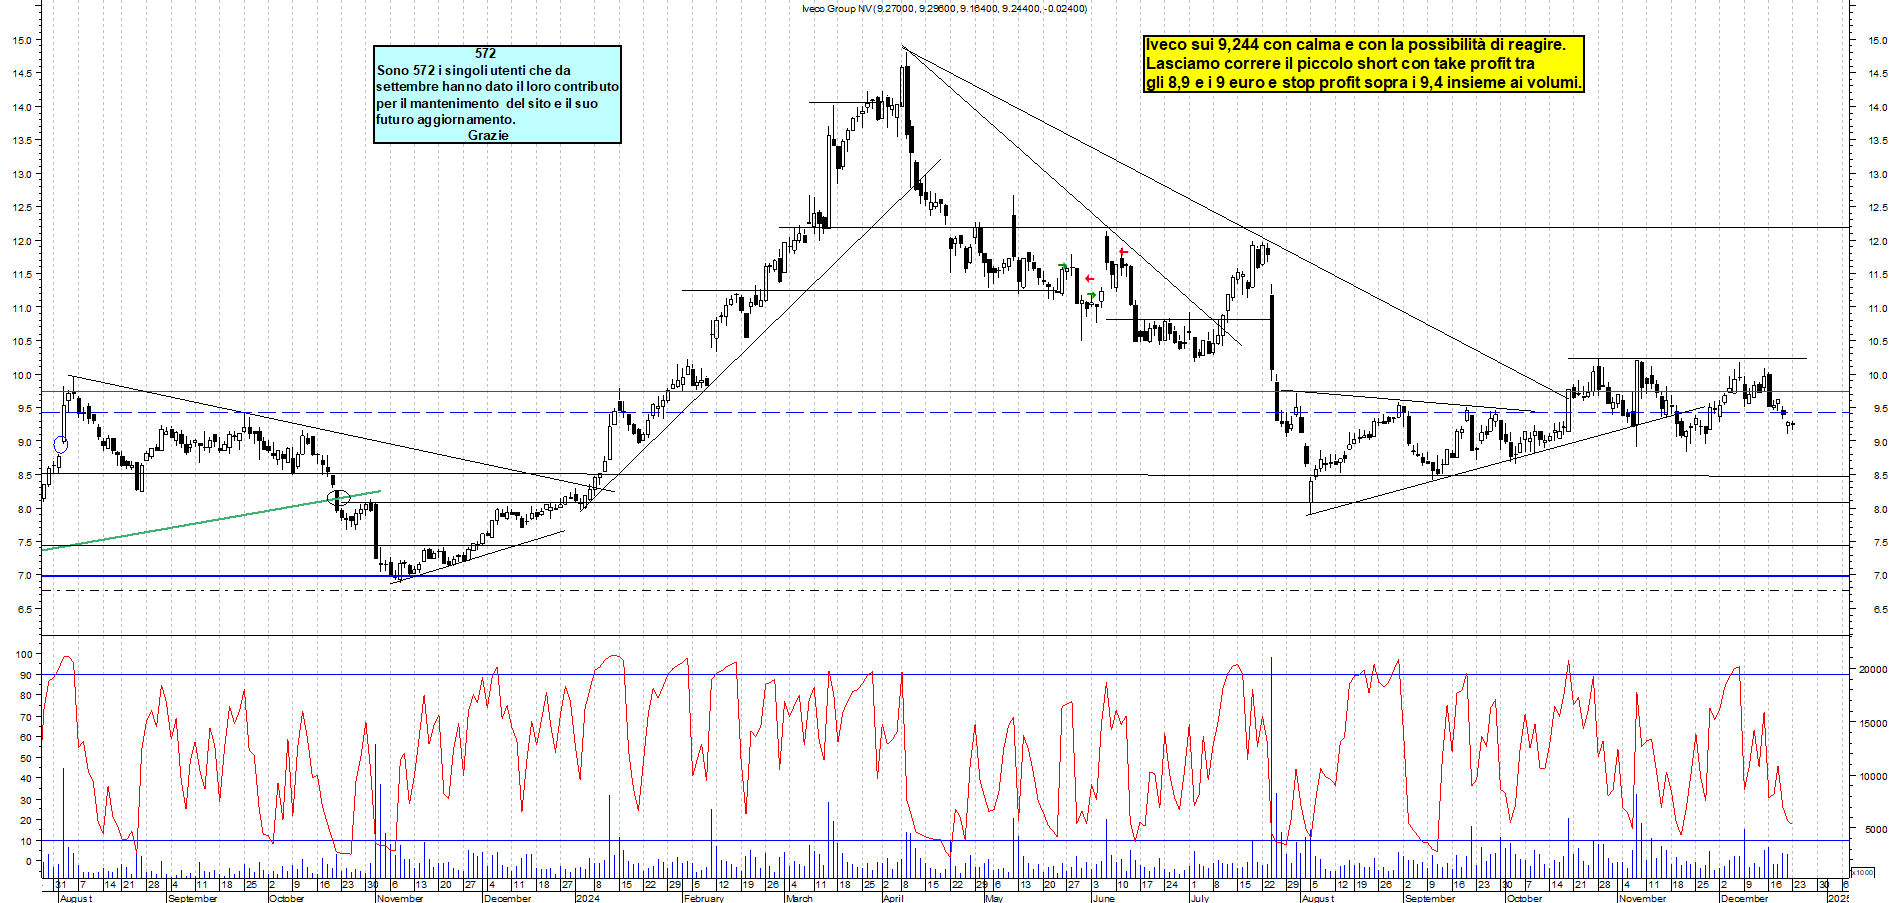Click the 'May' label on the time axis
Screen dimensions: 1890x903
(994, 898)
